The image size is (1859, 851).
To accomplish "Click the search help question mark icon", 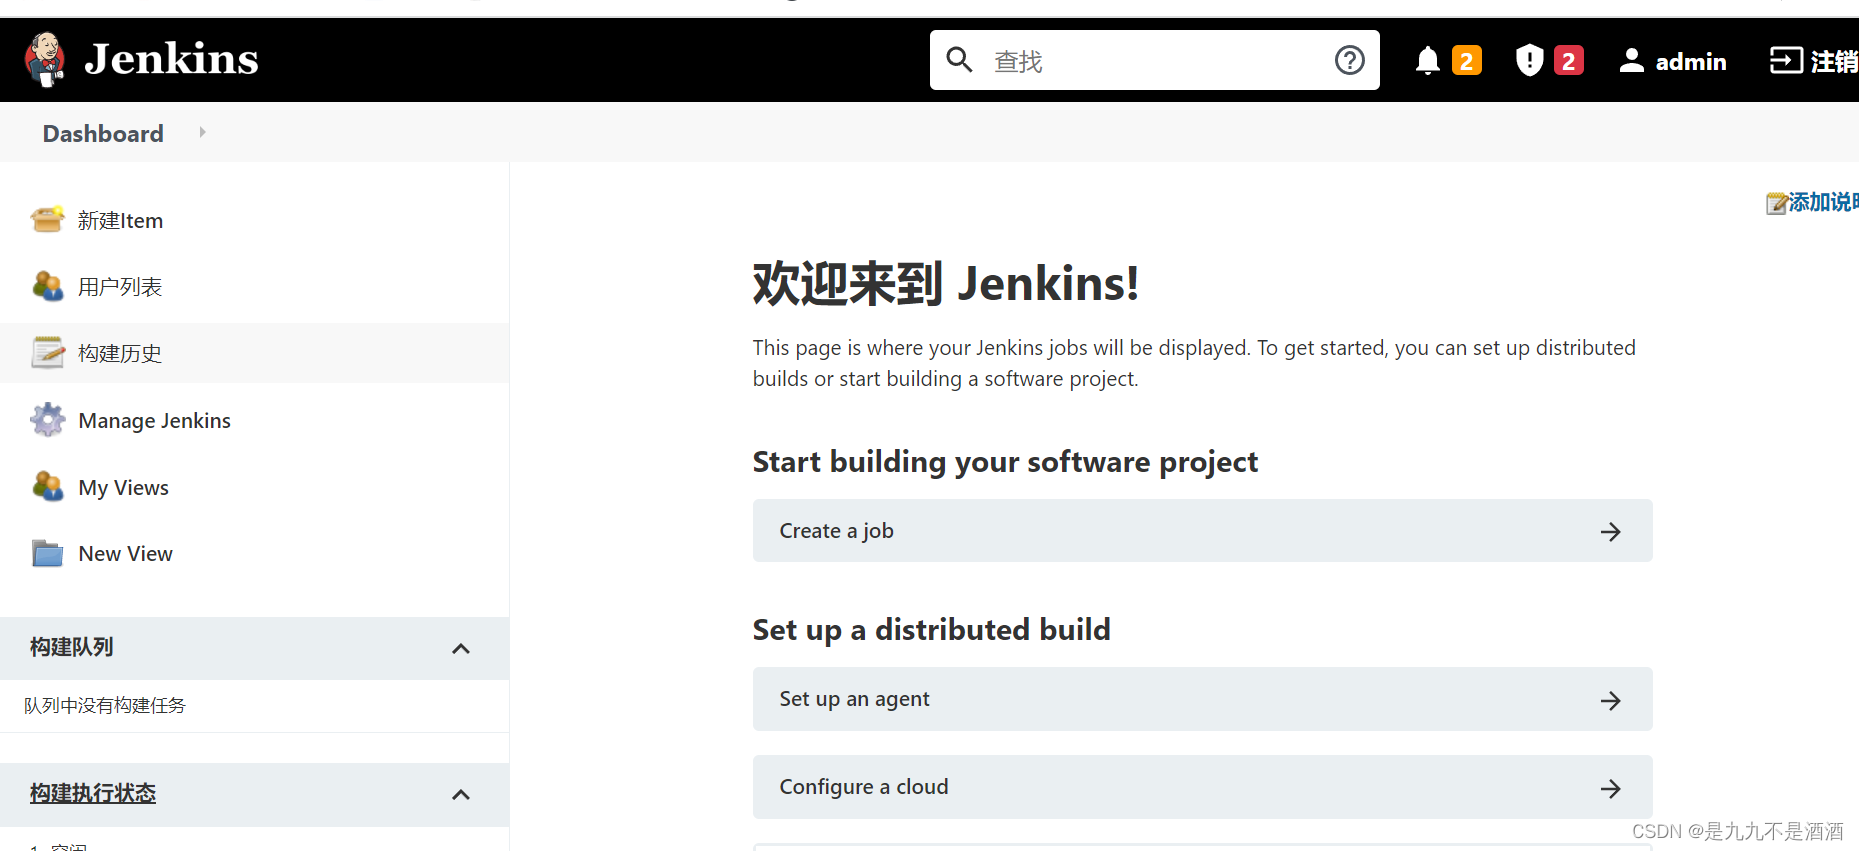I will [x=1349, y=61].
